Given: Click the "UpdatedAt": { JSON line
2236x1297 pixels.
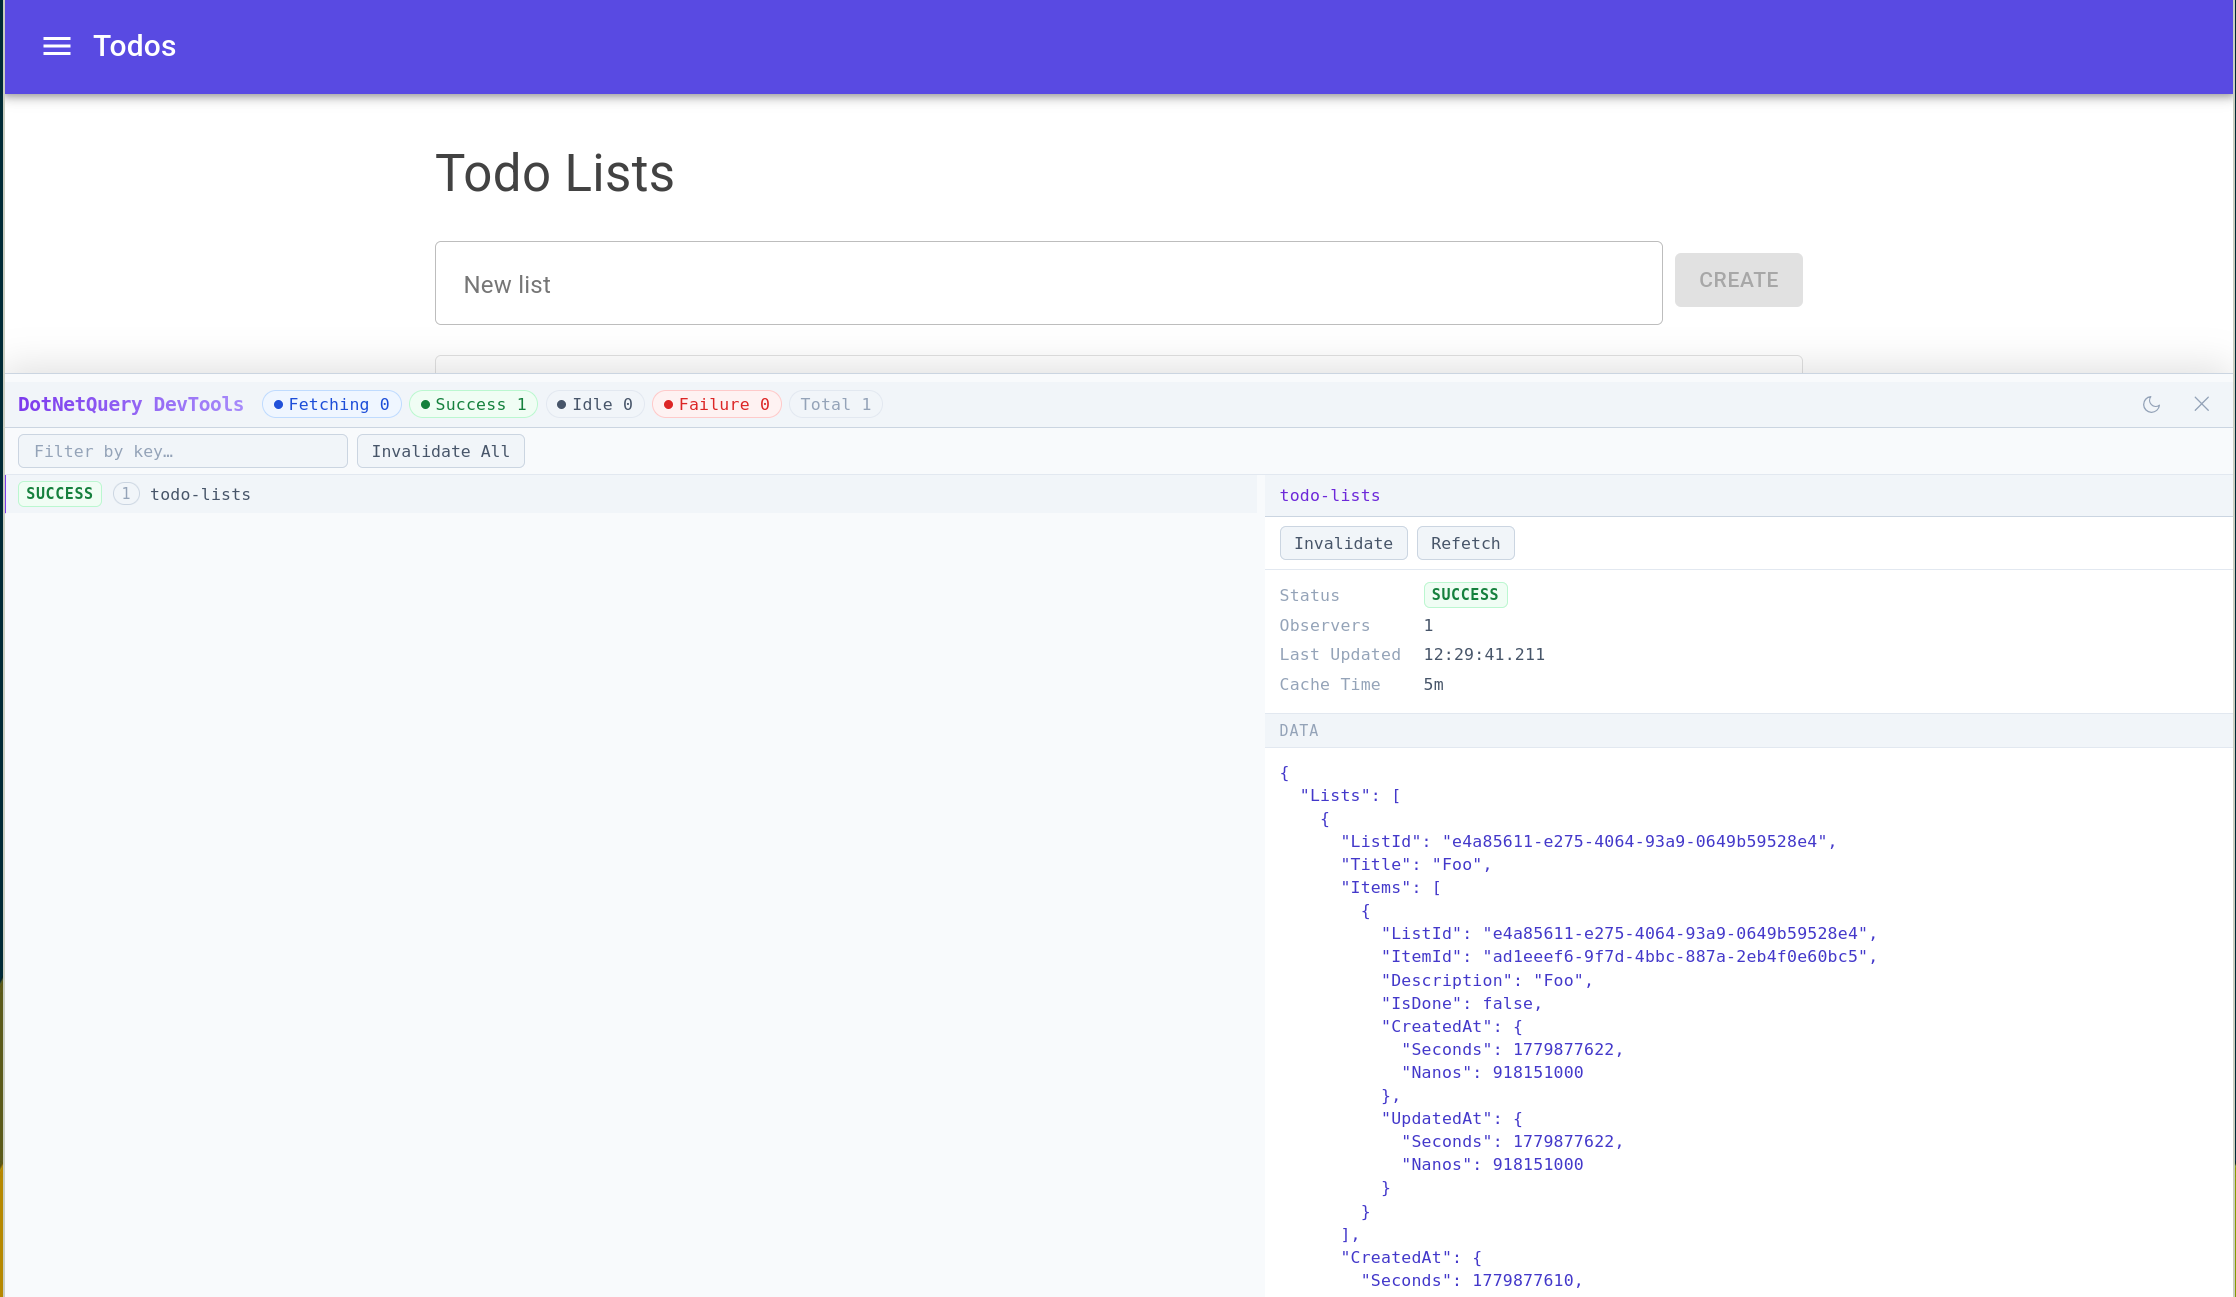Looking at the screenshot, I should point(1451,1119).
